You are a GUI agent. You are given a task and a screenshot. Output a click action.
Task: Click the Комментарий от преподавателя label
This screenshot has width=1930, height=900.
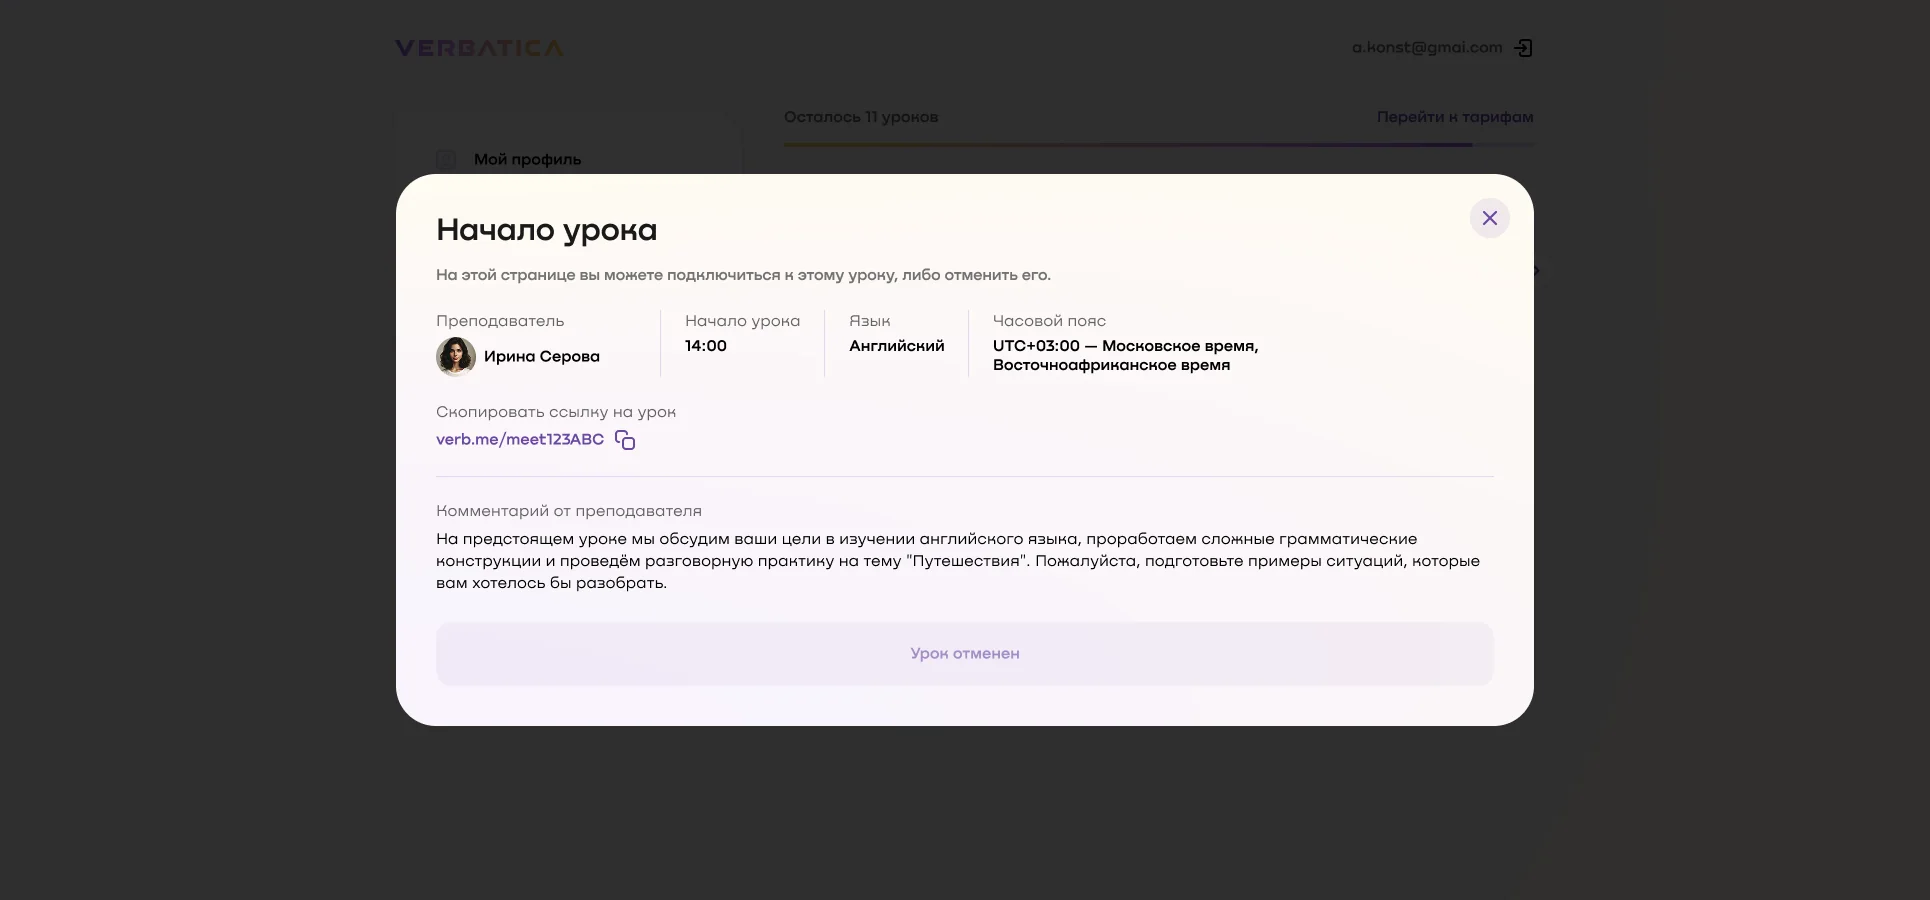(569, 511)
